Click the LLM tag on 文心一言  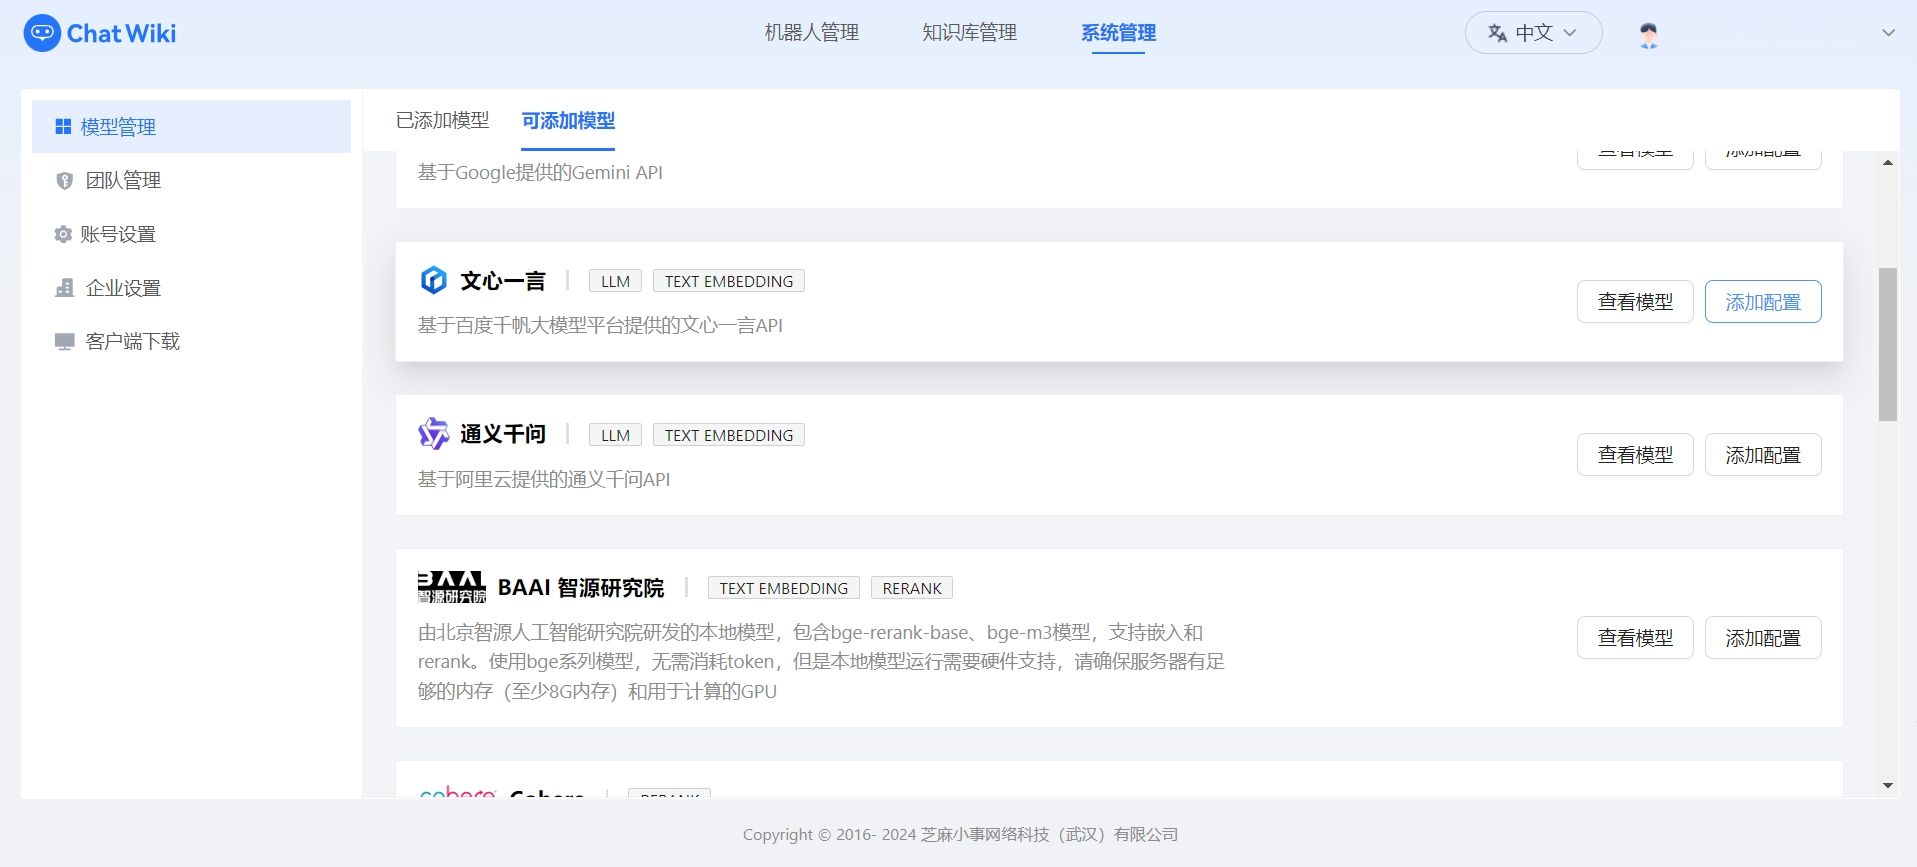(615, 281)
